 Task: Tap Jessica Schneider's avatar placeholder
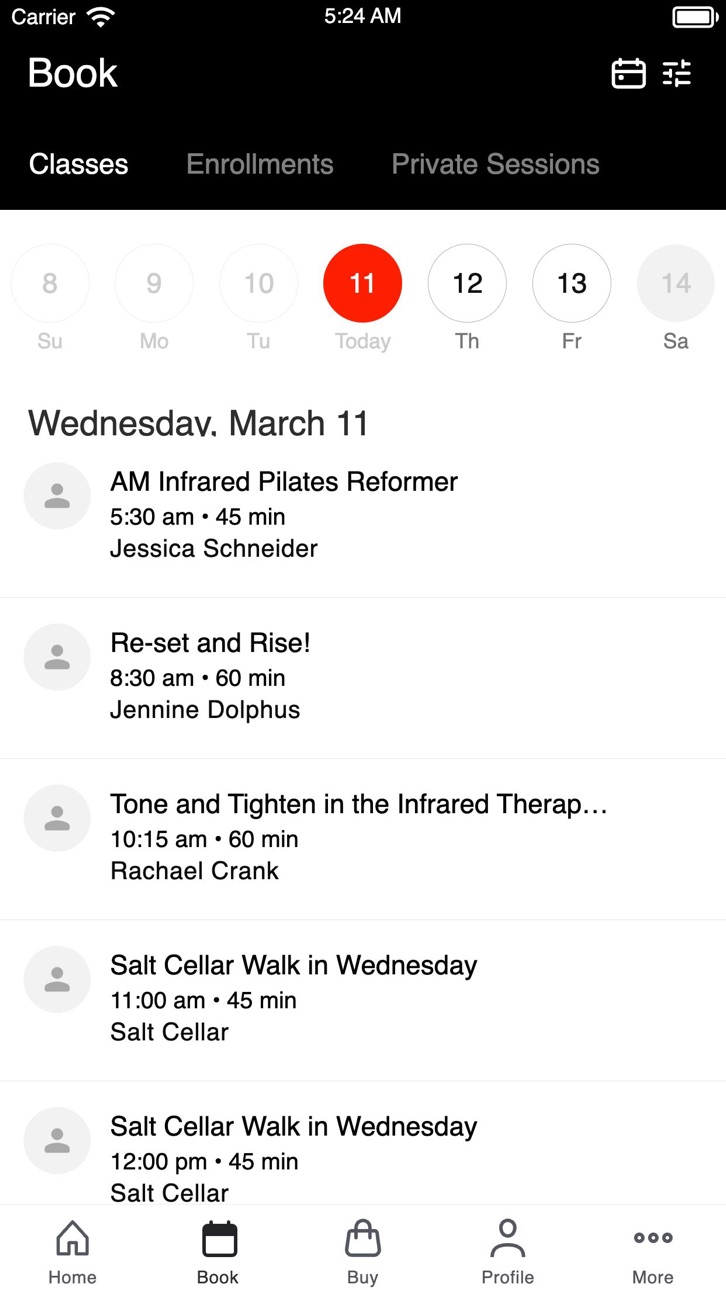57,496
